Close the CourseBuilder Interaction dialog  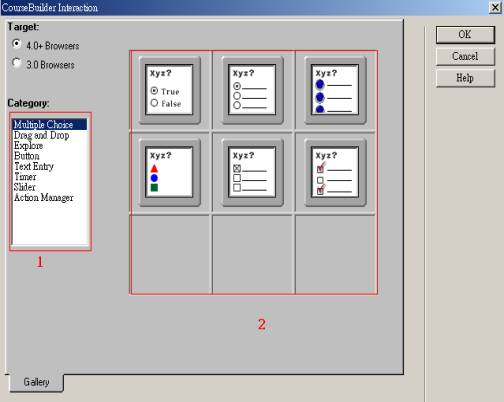pos(495,7)
